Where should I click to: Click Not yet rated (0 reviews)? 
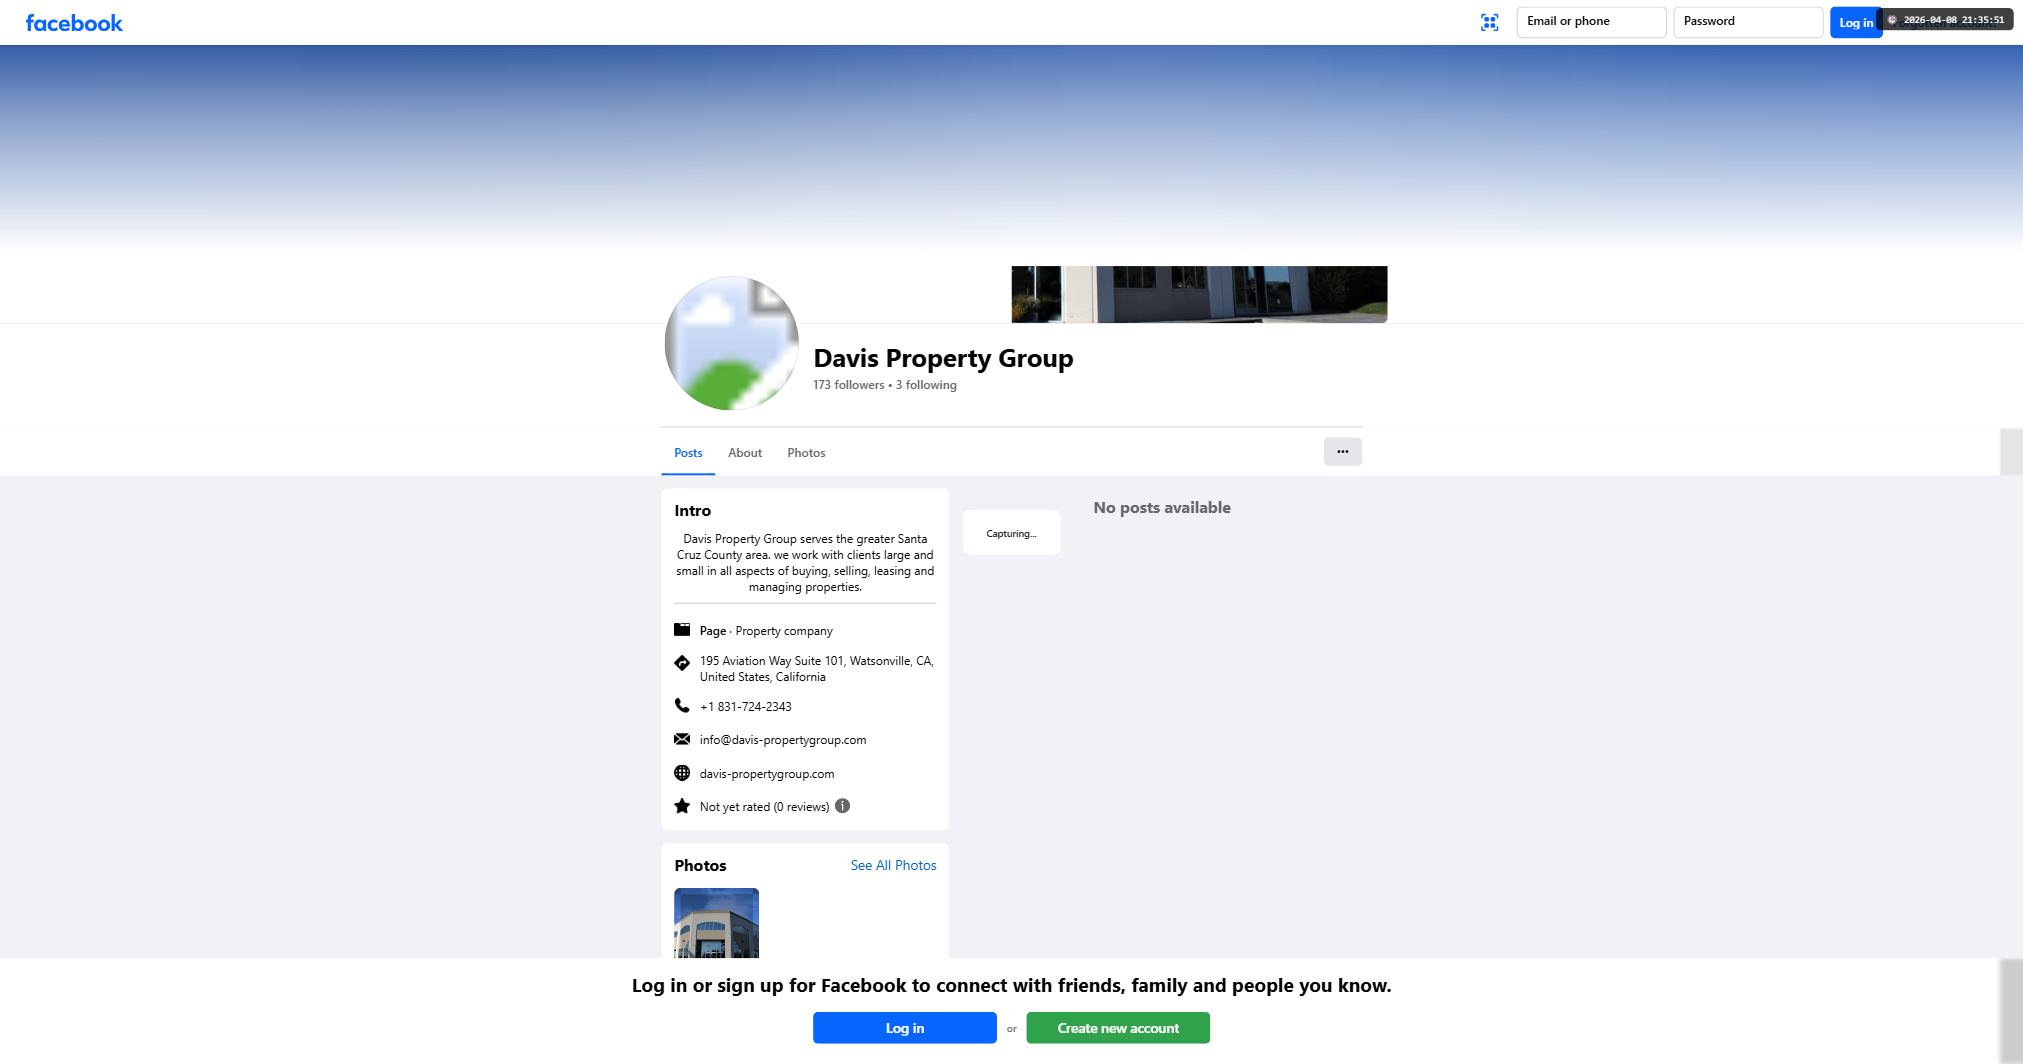tap(764, 807)
